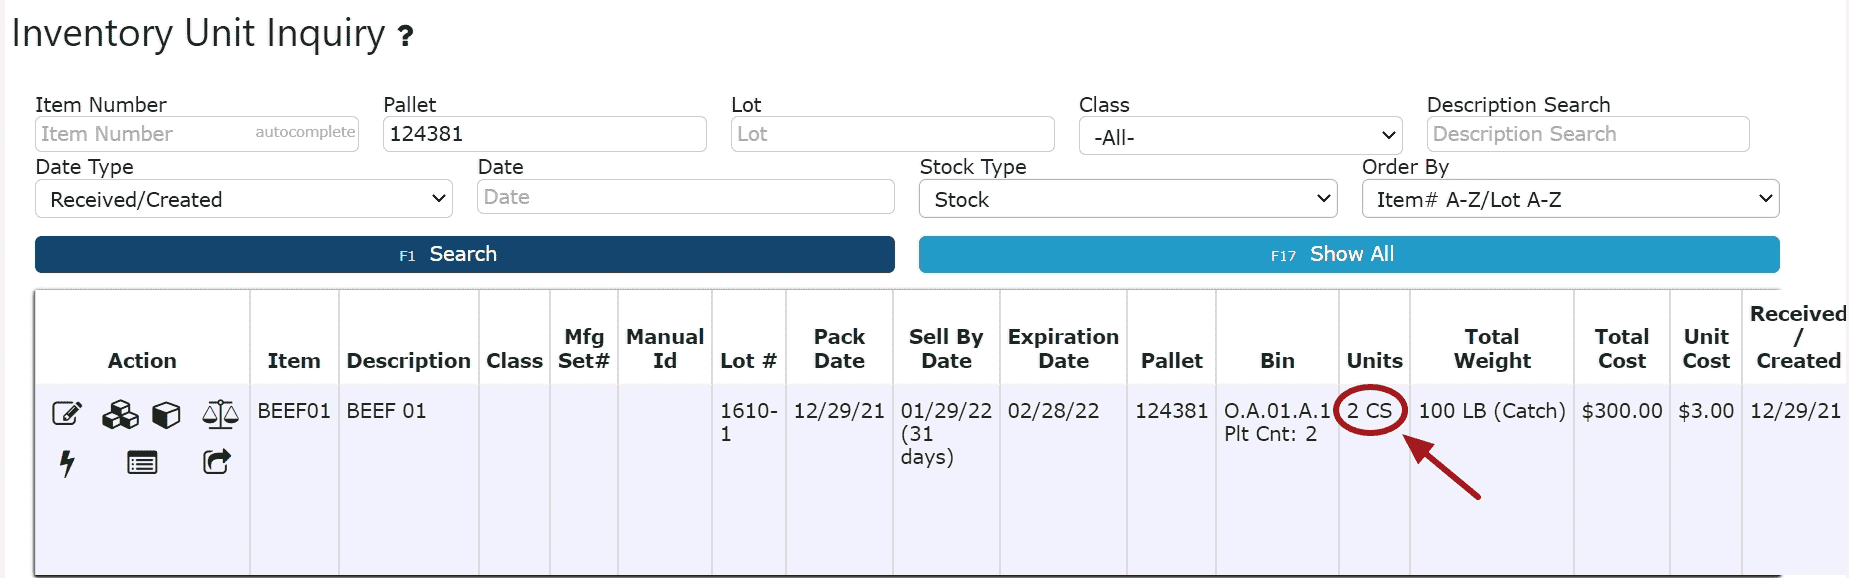Click the edit pencil icon for BEEF01
Screen dimensions: 1849x578
66,413
